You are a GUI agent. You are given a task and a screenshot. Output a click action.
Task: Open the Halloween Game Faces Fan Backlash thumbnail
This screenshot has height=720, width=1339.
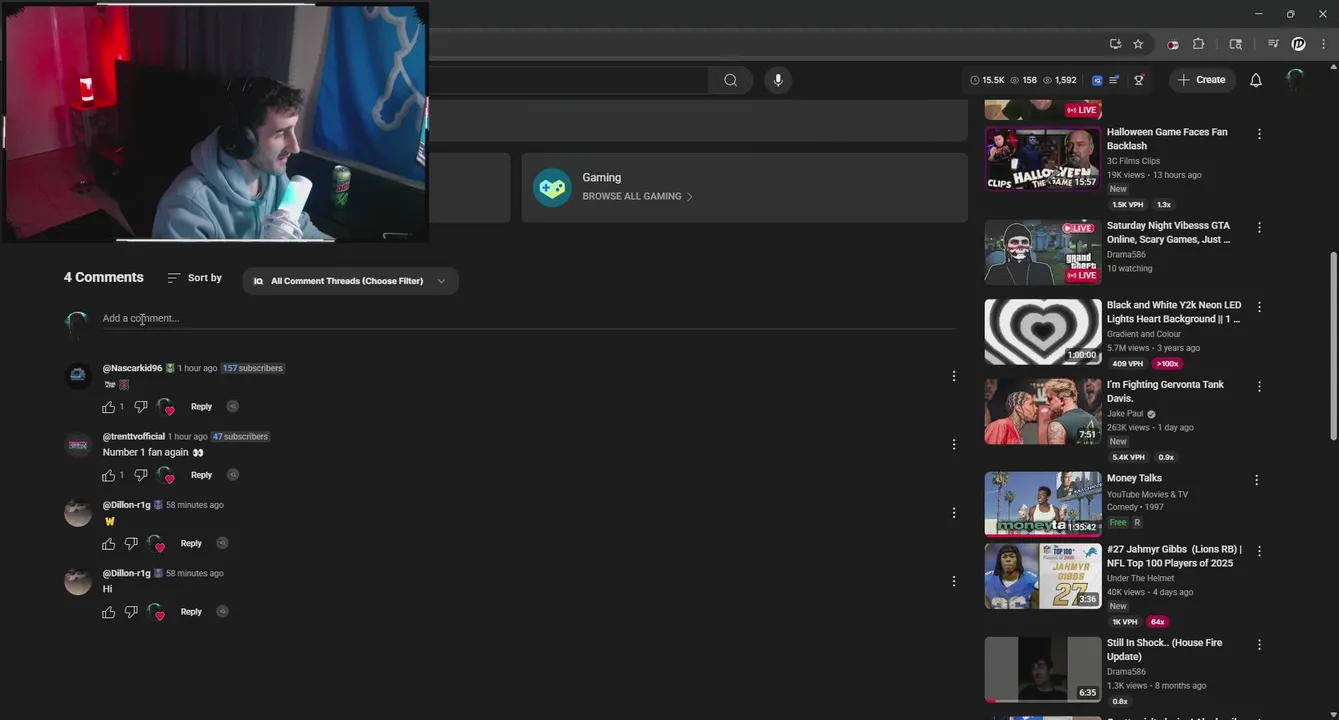(x=1043, y=158)
